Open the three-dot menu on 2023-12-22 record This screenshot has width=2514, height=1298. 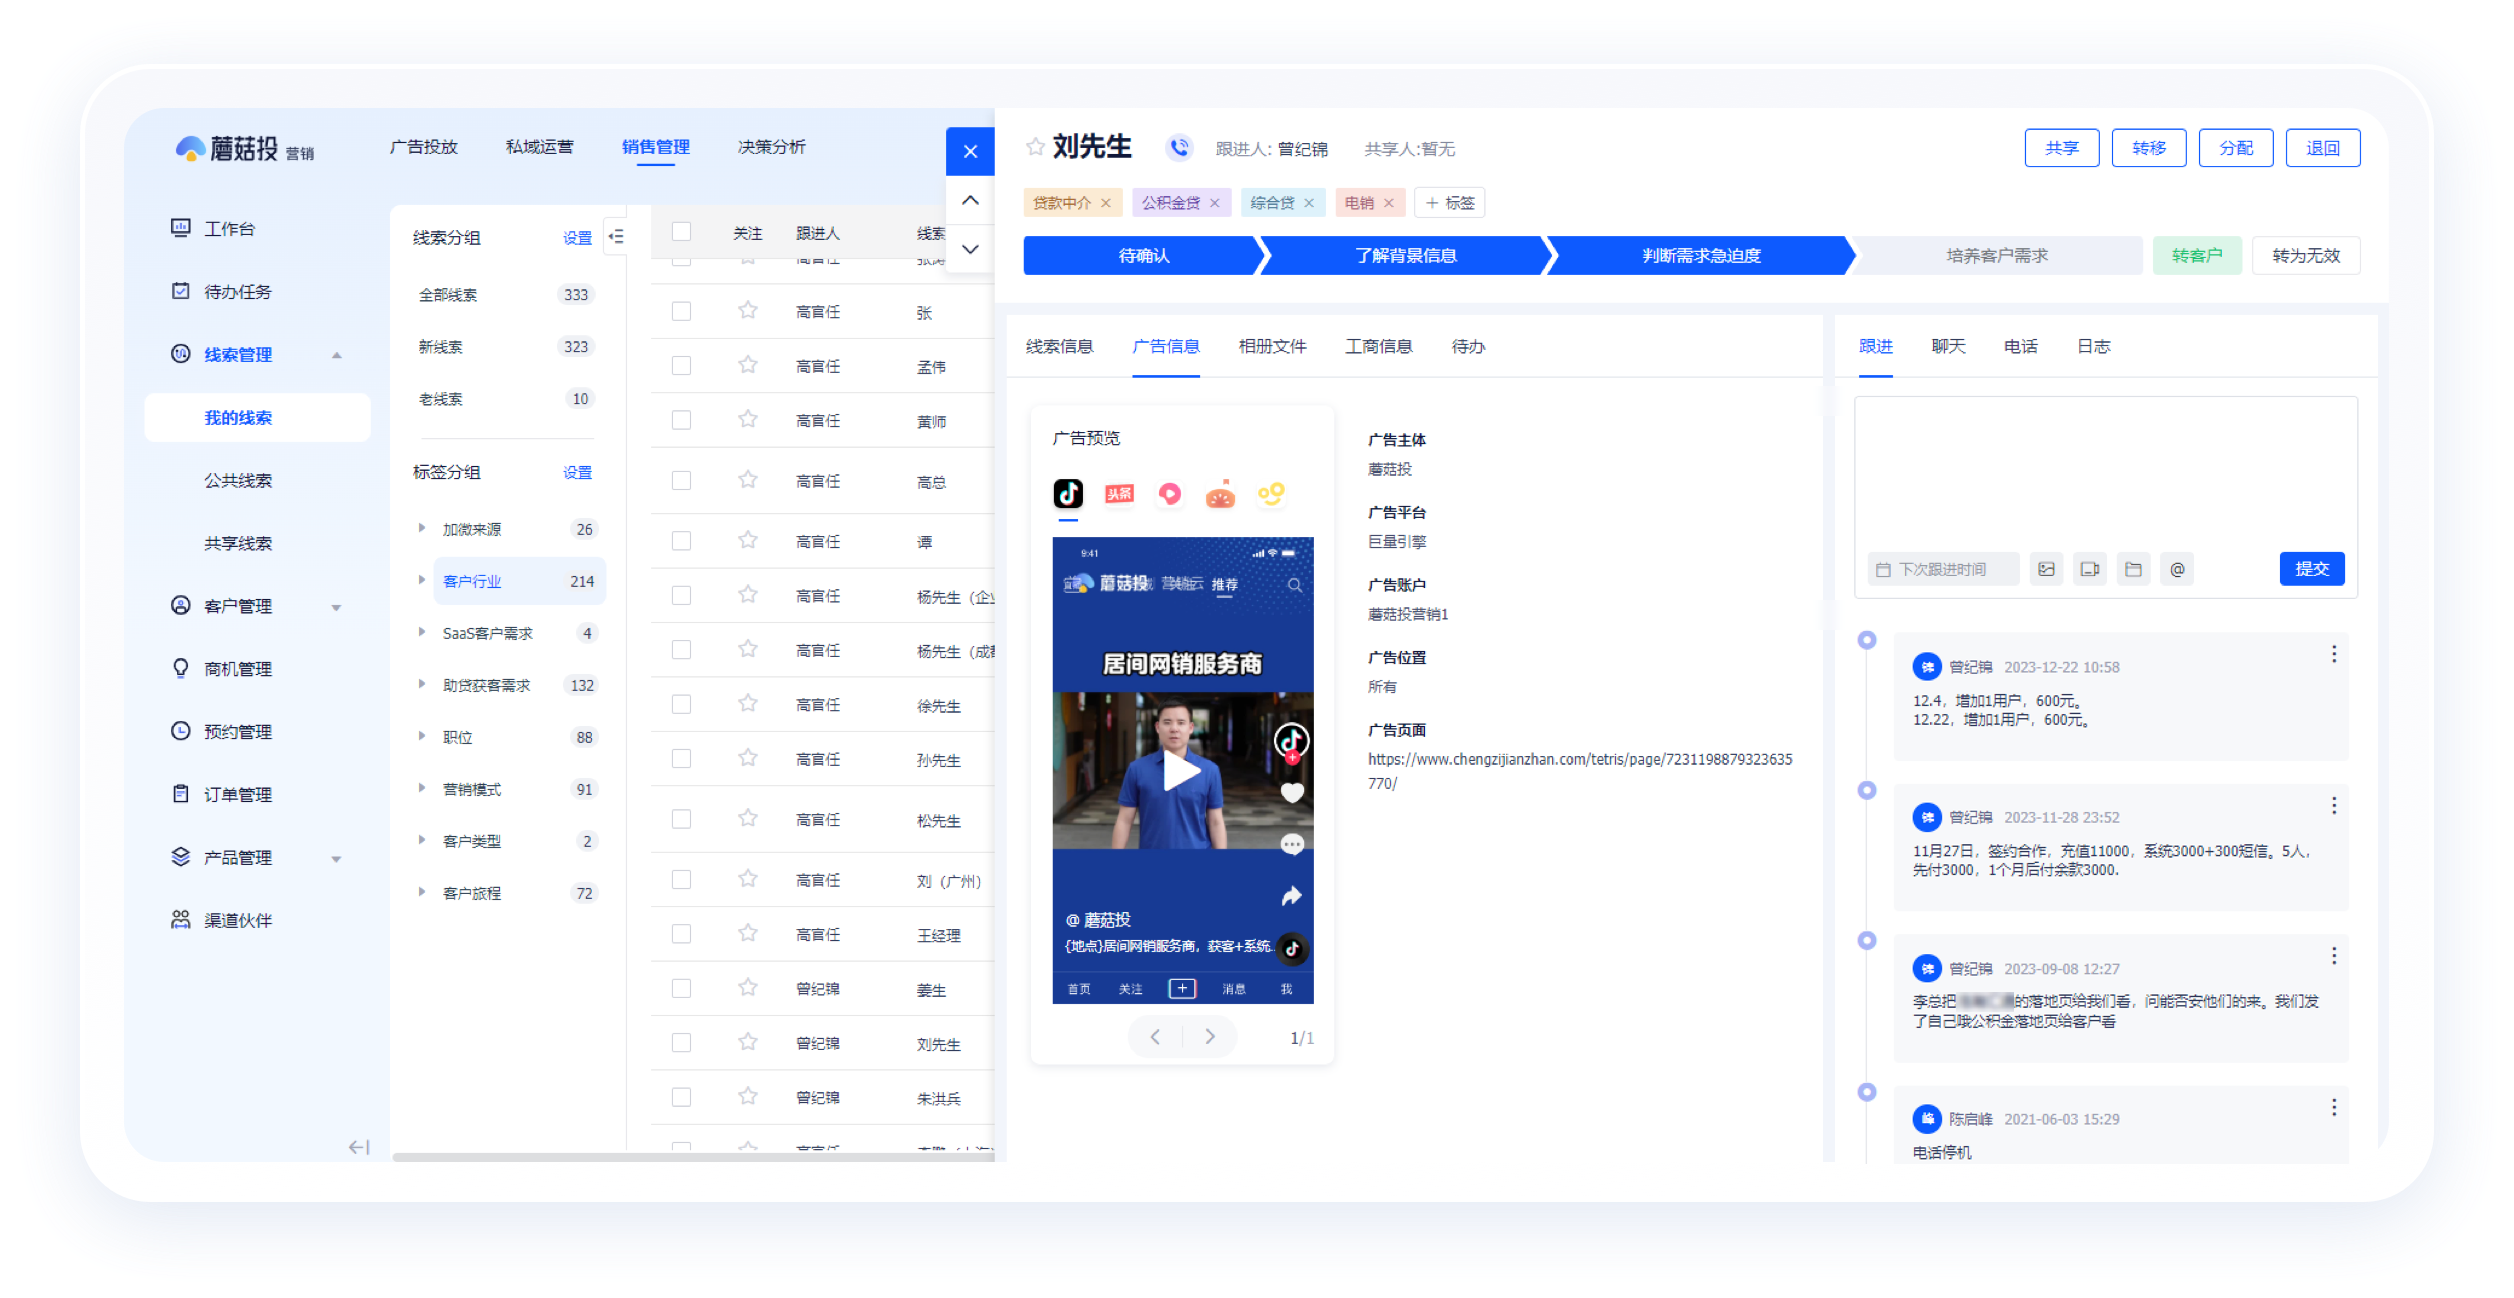tap(2333, 654)
